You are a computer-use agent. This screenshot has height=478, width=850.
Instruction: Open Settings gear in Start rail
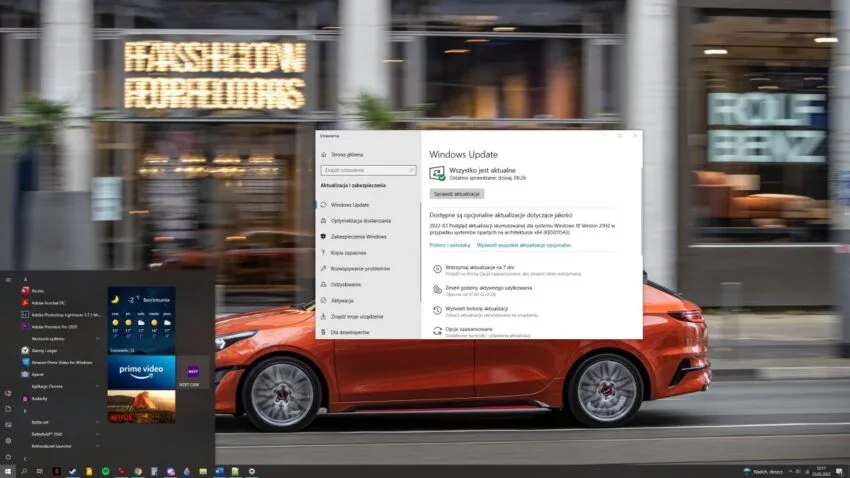click(8, 441)
